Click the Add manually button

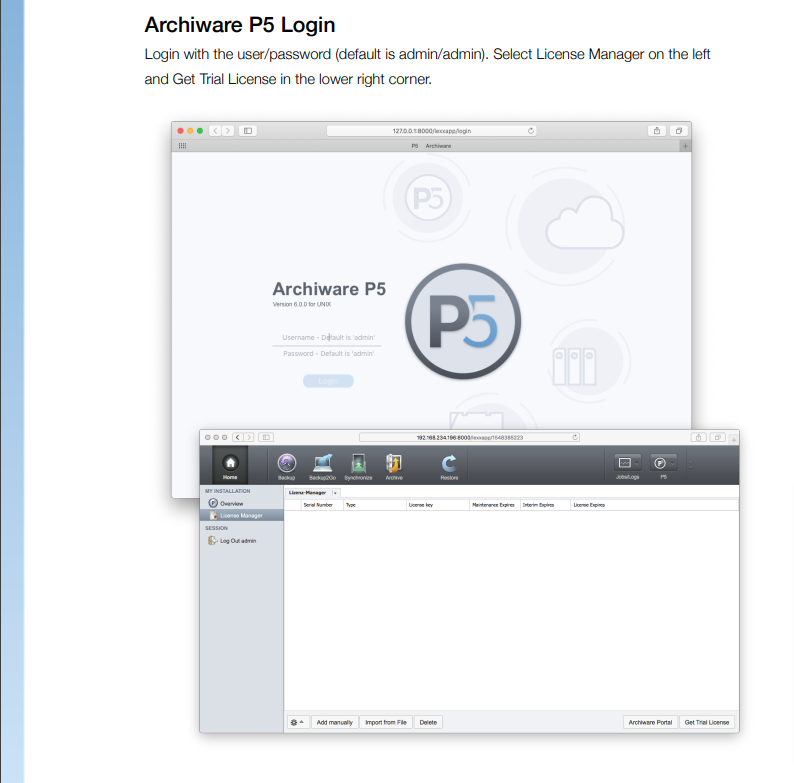(334, 722)
